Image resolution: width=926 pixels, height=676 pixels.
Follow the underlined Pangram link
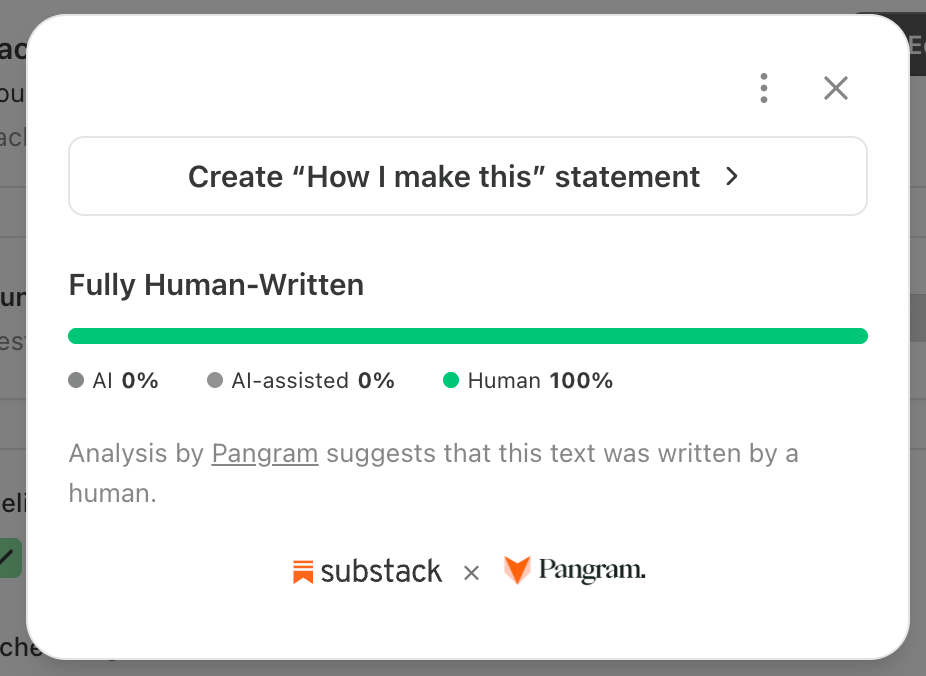[265, 453]
